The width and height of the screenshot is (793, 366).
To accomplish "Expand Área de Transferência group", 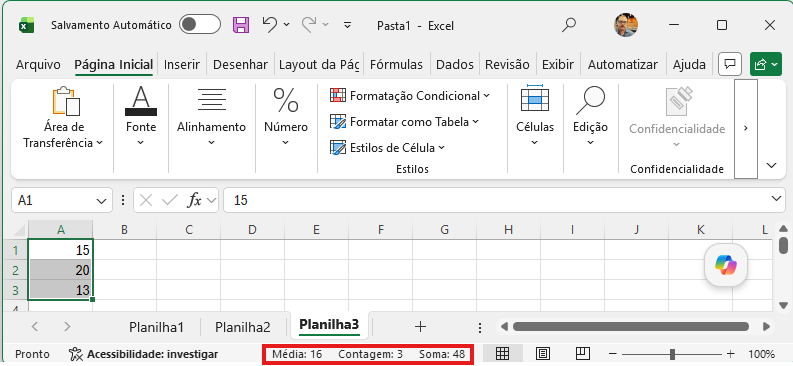I will (63, 118).
